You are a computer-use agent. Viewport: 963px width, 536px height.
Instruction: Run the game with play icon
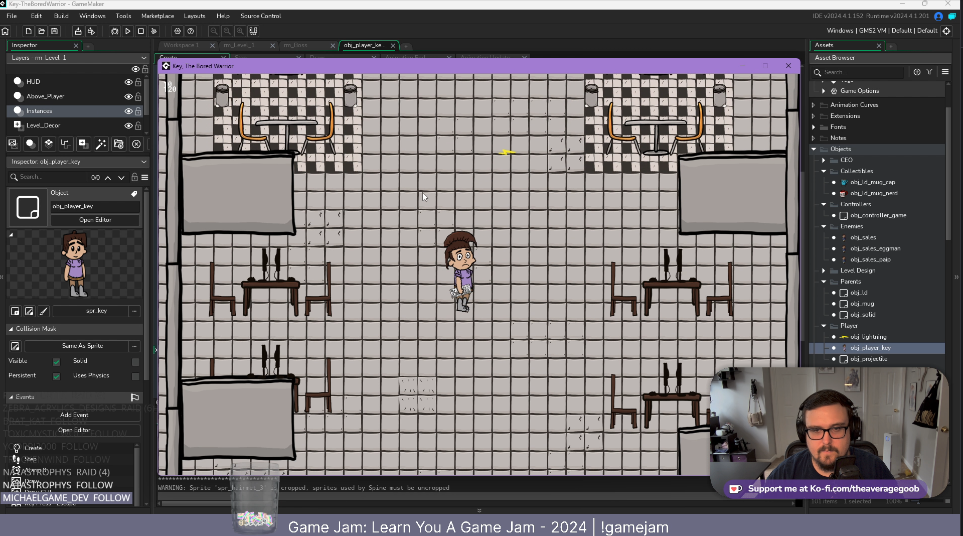point(128,31)
